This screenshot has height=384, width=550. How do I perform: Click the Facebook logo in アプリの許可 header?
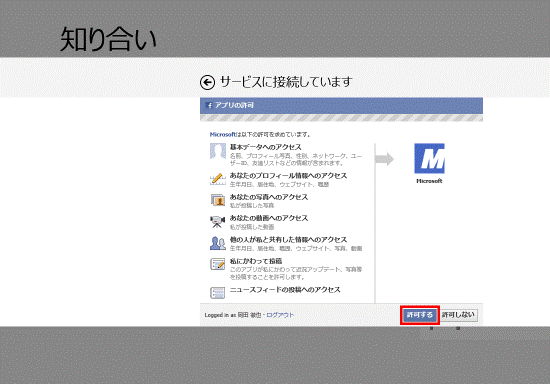click(209, 105)
